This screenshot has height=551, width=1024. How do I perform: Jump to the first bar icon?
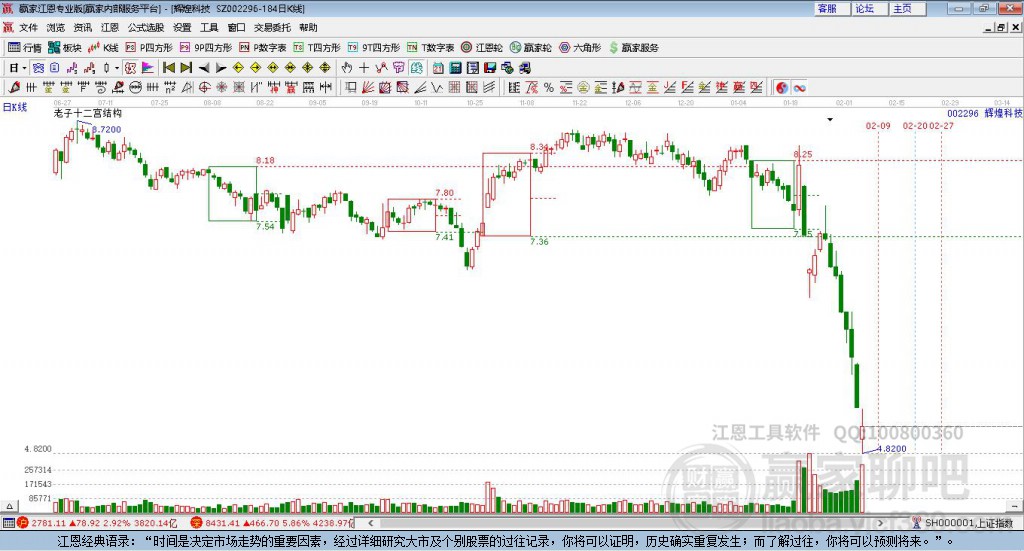point(168,68)
